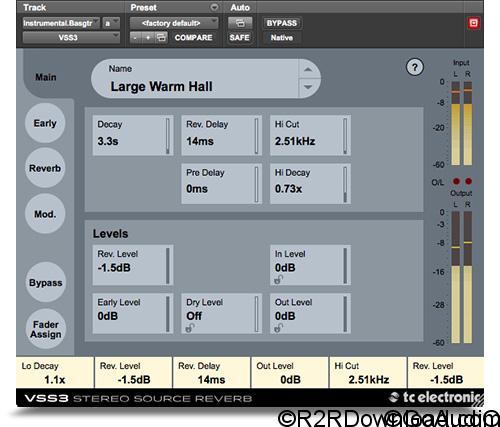Open the preset settings list icon
Image resolution: width=500 pixels, height=427 pixels.
tap(161, 38)
